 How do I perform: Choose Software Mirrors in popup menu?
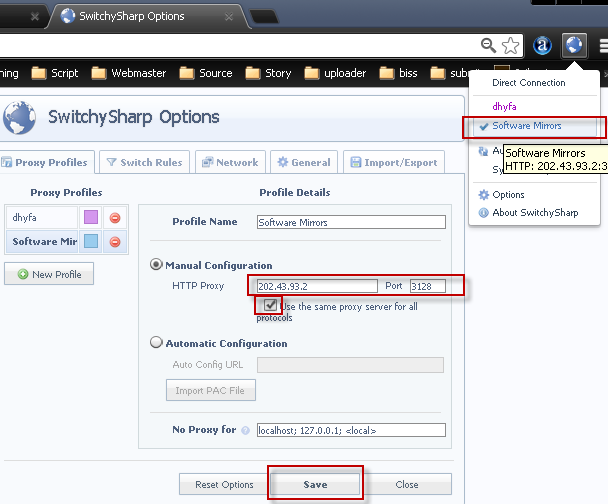[535, 126]
